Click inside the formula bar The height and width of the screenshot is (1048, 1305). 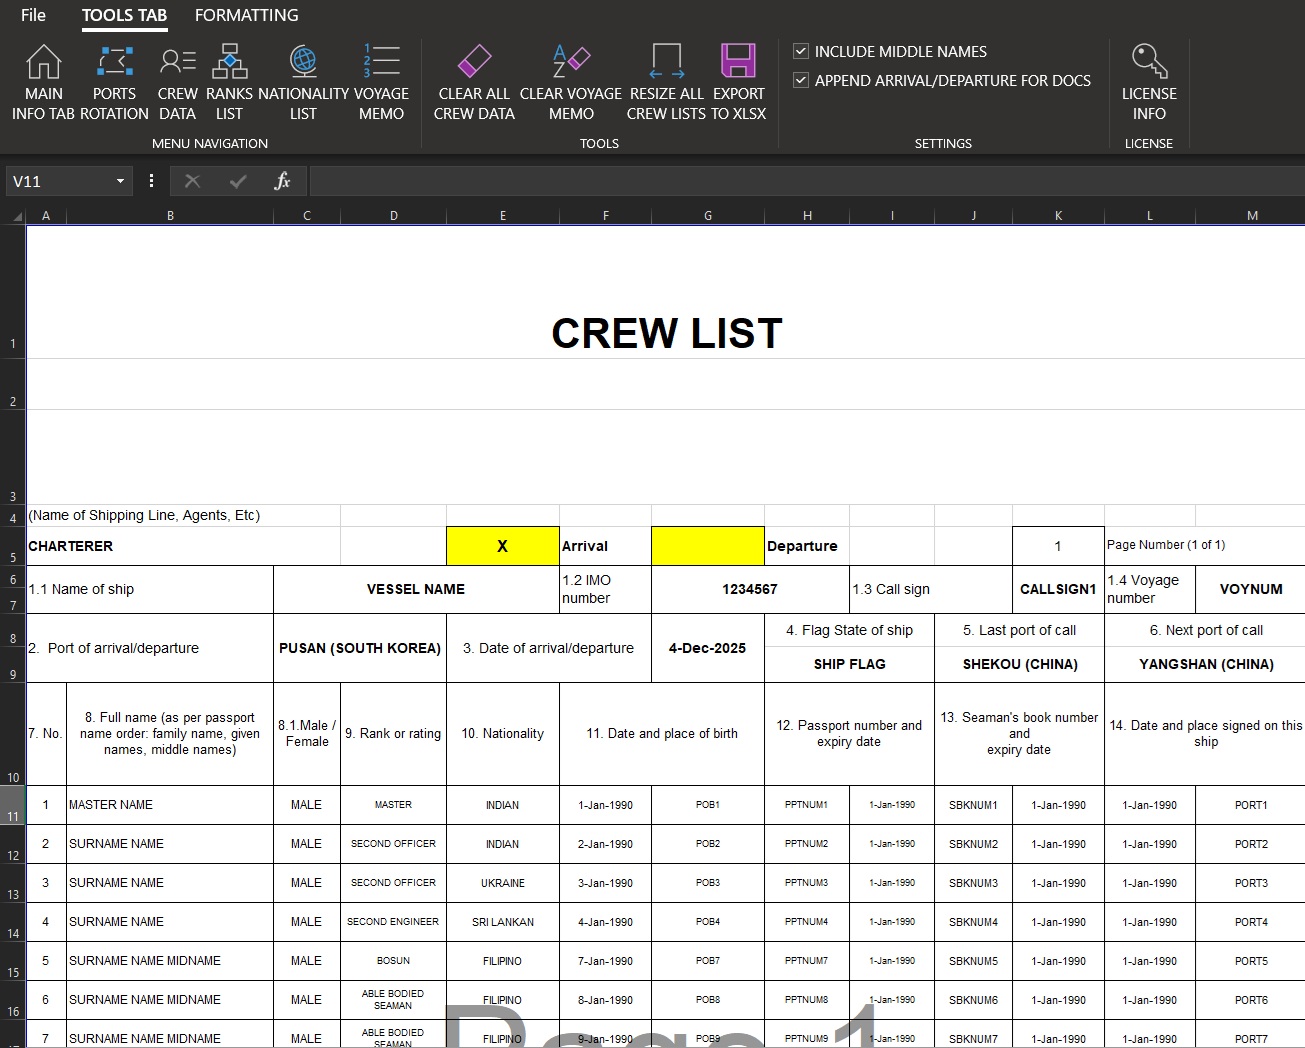click(x=800, y=181)
